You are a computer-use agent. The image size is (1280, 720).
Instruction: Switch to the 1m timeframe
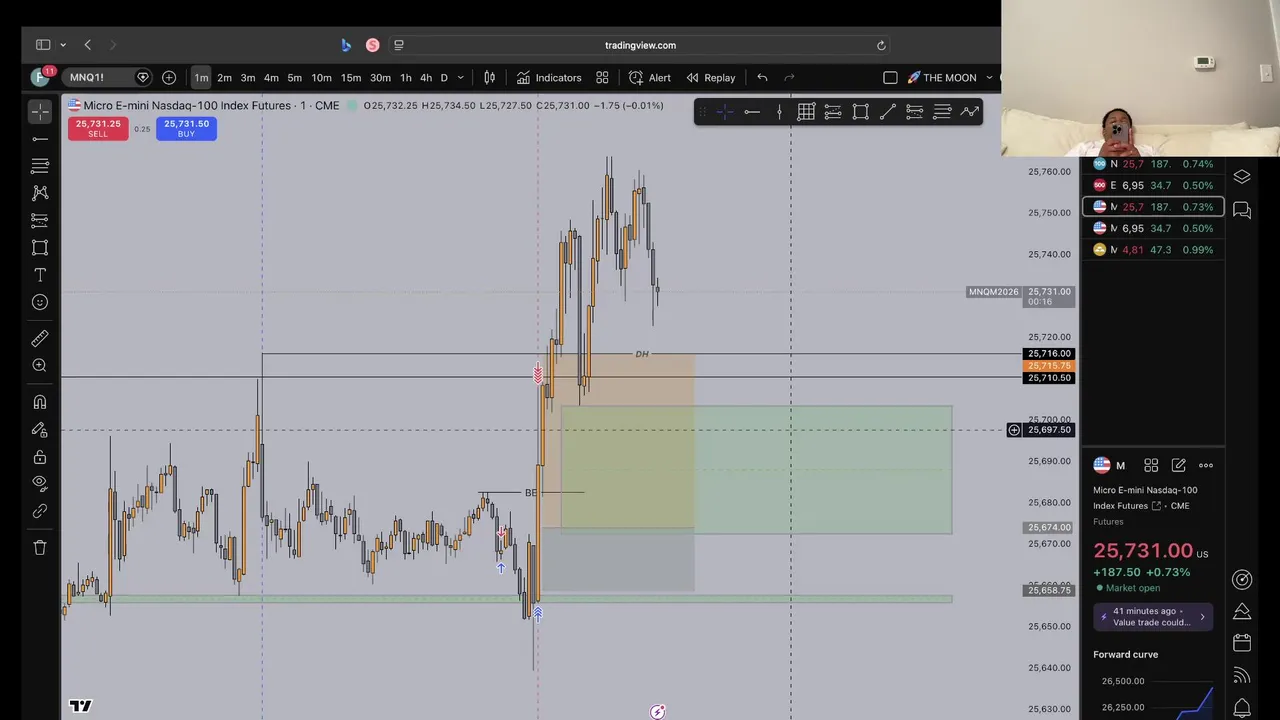(x=201, y=77)
